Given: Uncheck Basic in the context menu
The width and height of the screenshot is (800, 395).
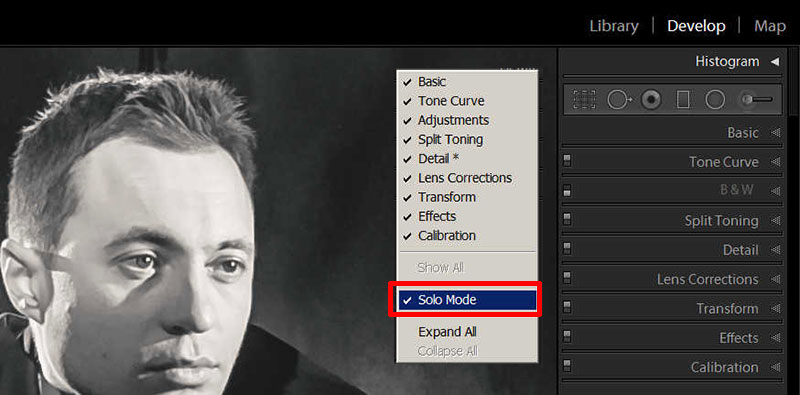Looking at the screenshot, I should point(467,82).
